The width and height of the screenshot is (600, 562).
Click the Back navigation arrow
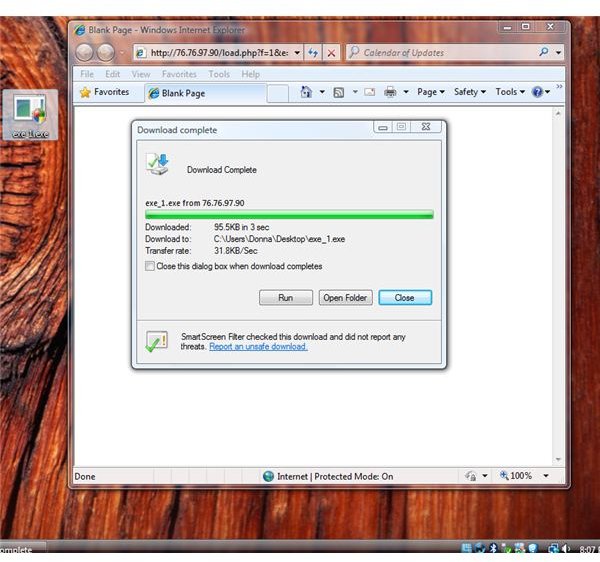84,52
